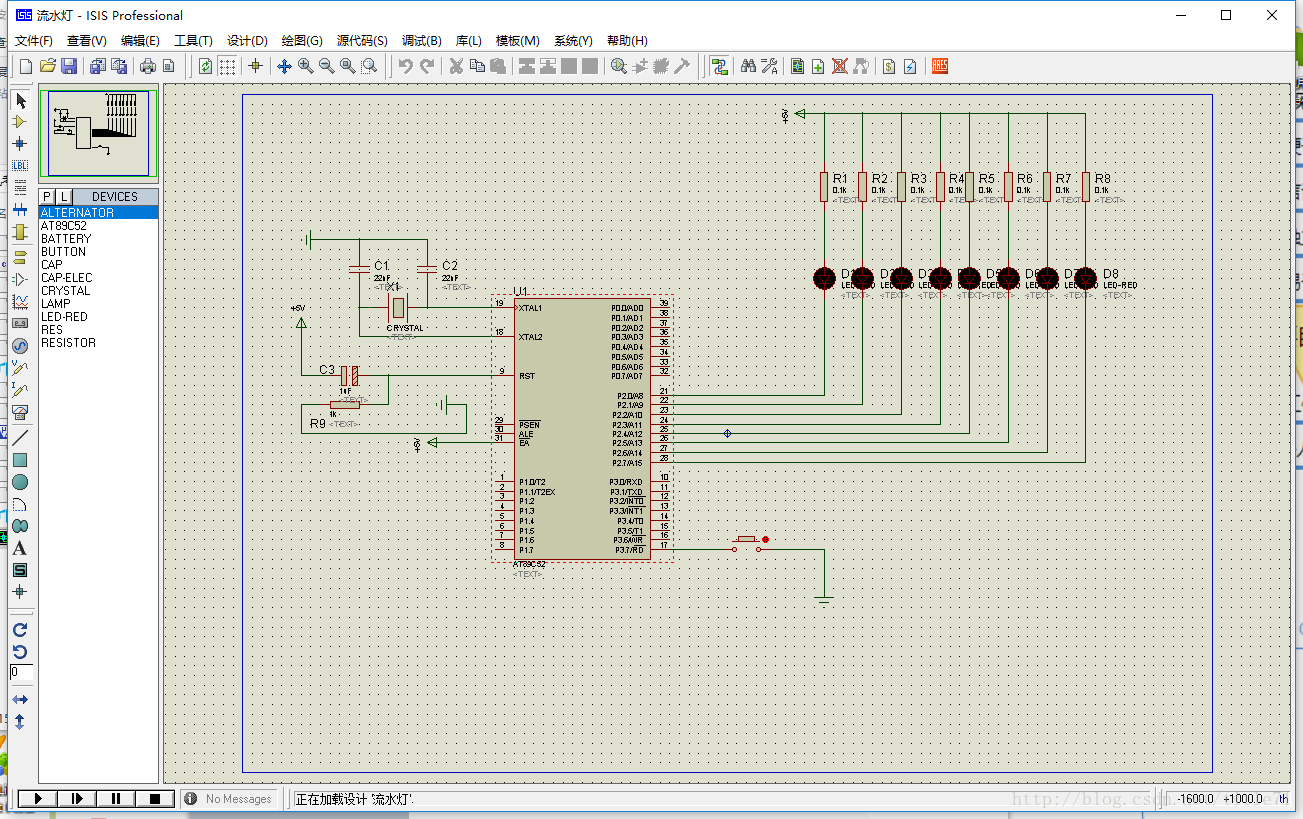Image resolution: width=1303 pixels, height=819 pixels.
Task: Open the 设计(D) menu
Action: 247,41
